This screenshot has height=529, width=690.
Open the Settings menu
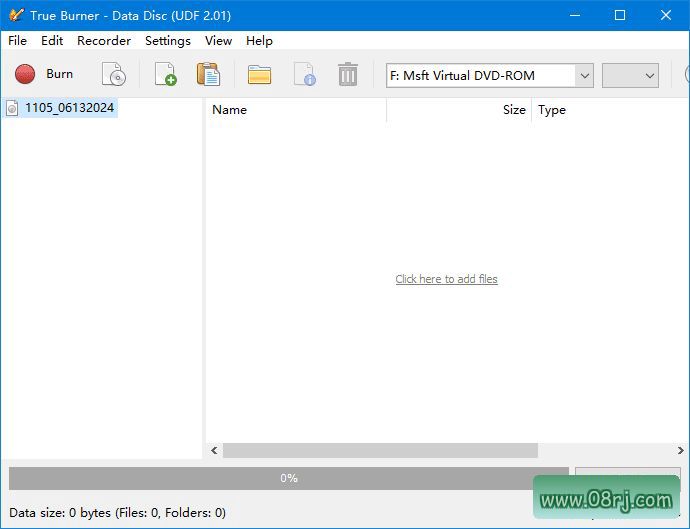167,41
